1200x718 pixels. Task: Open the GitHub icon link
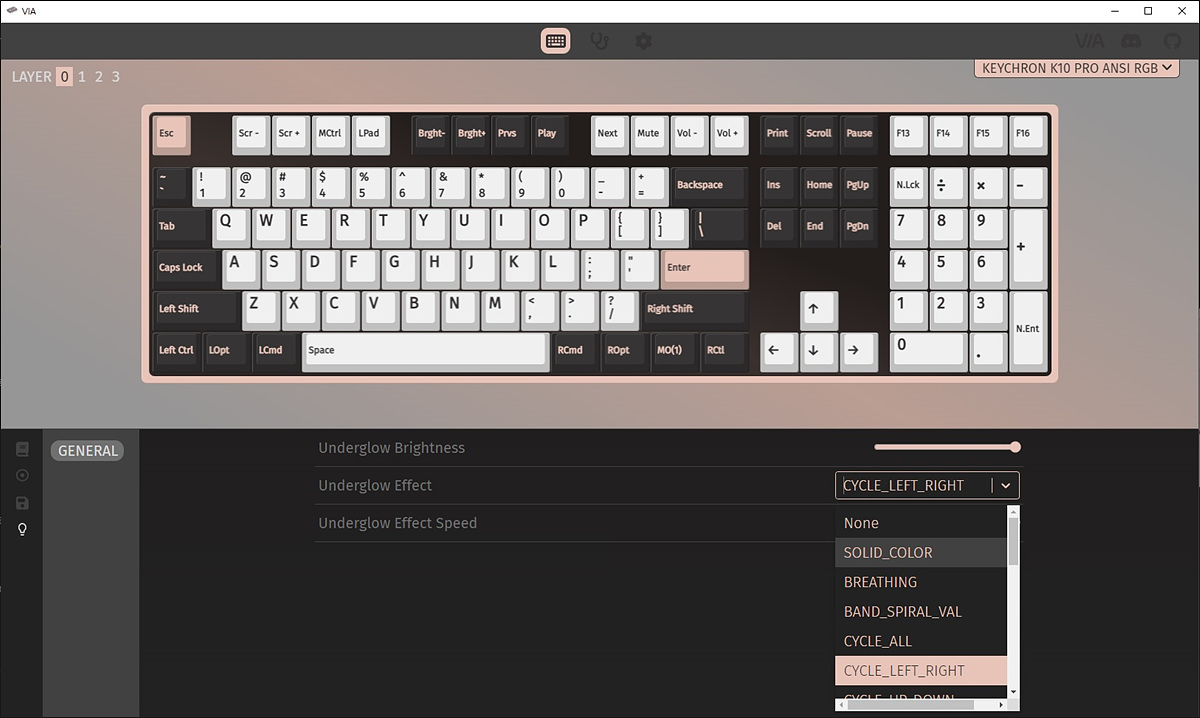click(1173, 41)
